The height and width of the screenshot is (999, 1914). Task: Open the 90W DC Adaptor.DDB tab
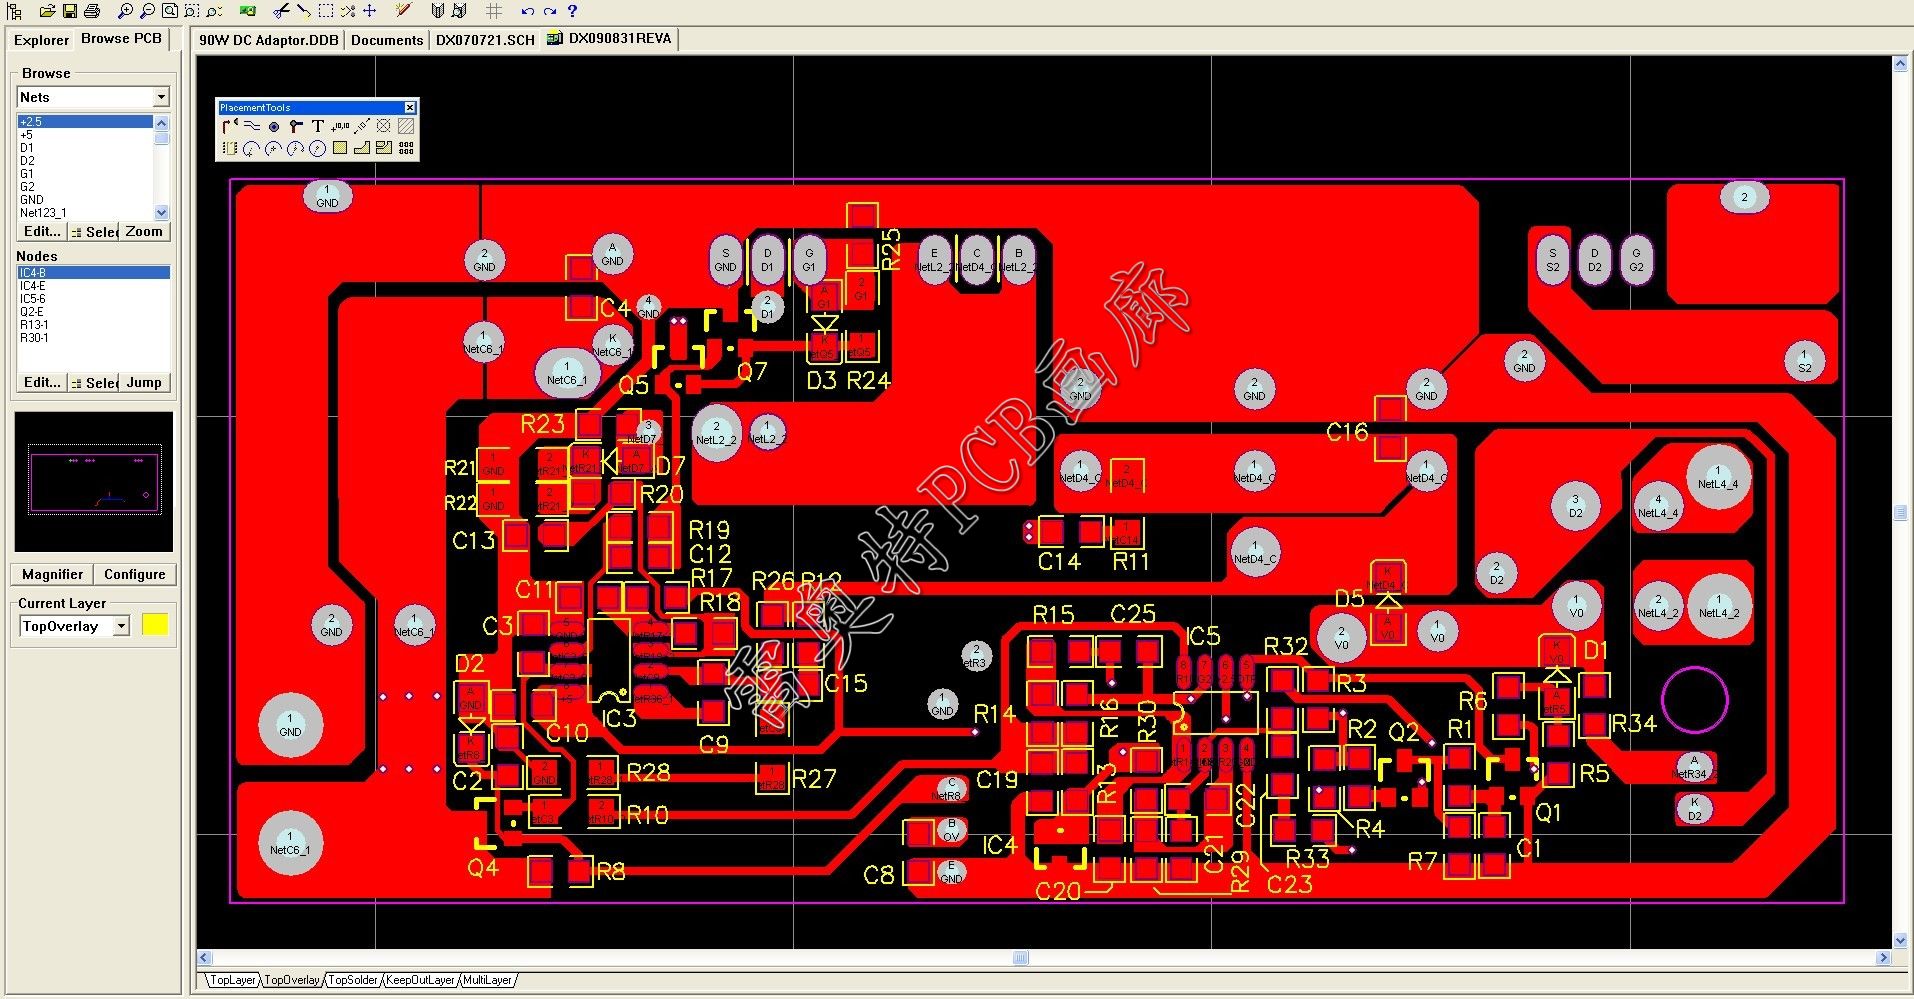tap(268, 40)
